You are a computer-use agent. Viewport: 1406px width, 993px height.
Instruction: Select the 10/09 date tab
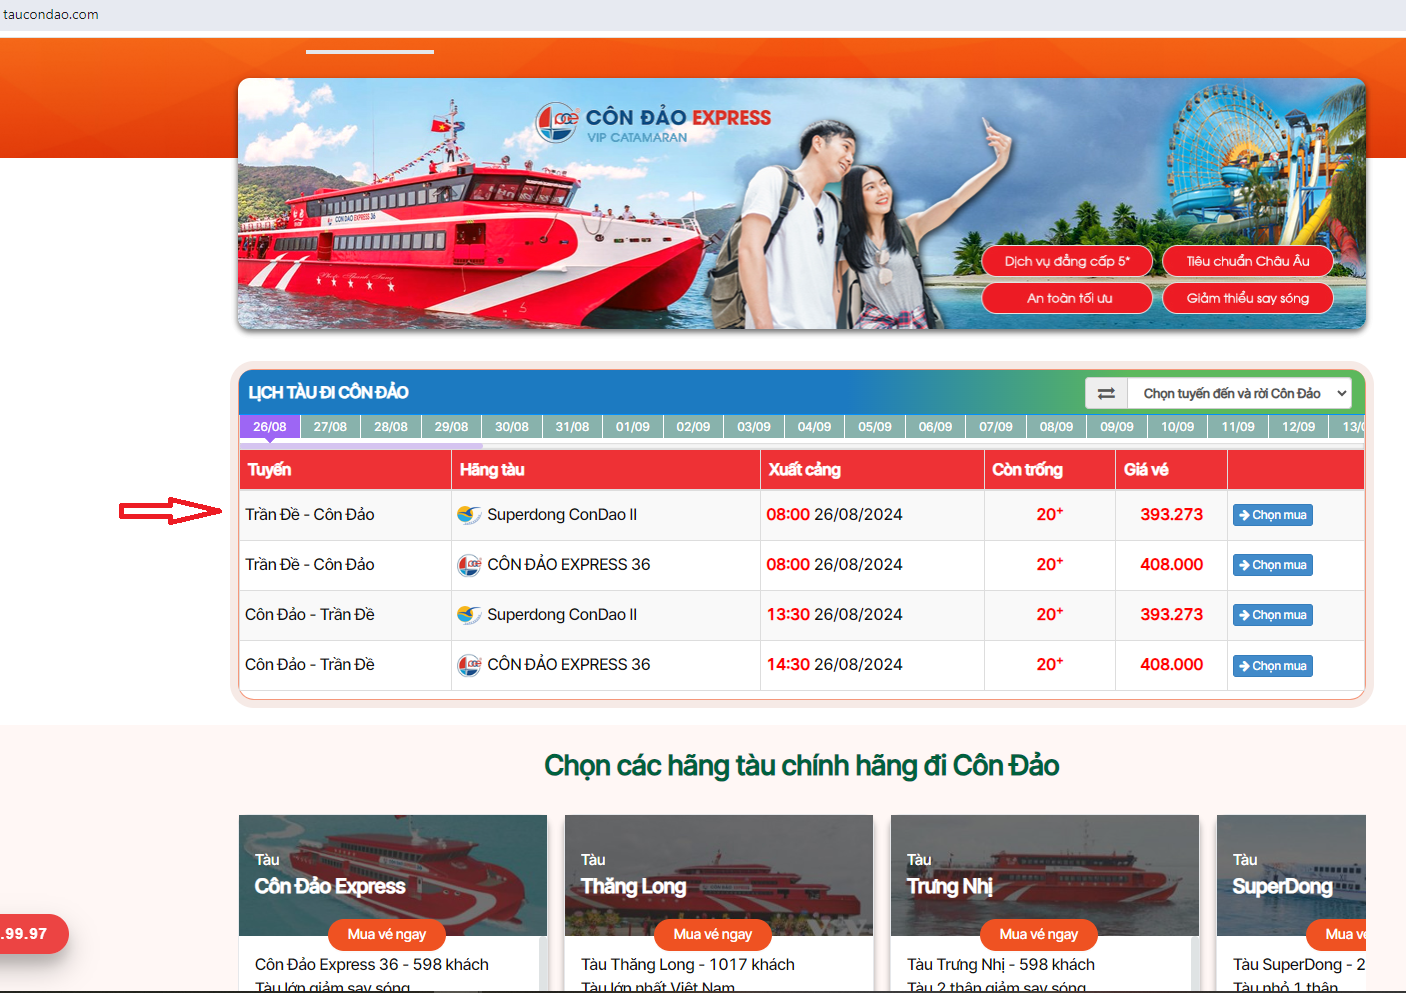coord(1177,427)
